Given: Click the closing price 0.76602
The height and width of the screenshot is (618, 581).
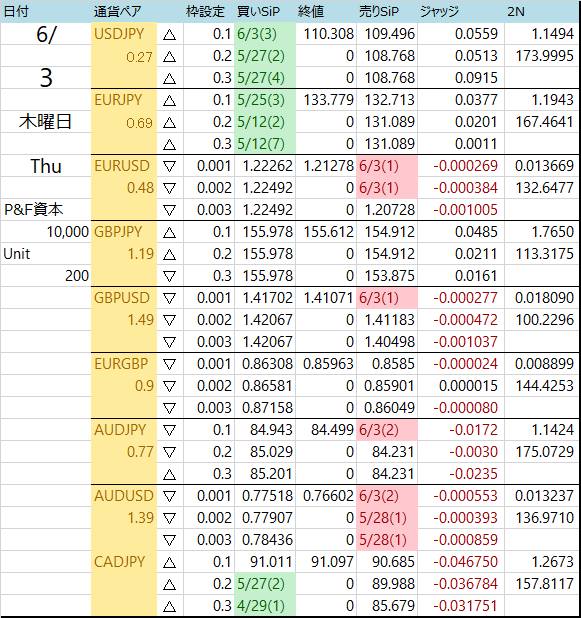Looking at the screenshot, I should (x=329, y=495).
